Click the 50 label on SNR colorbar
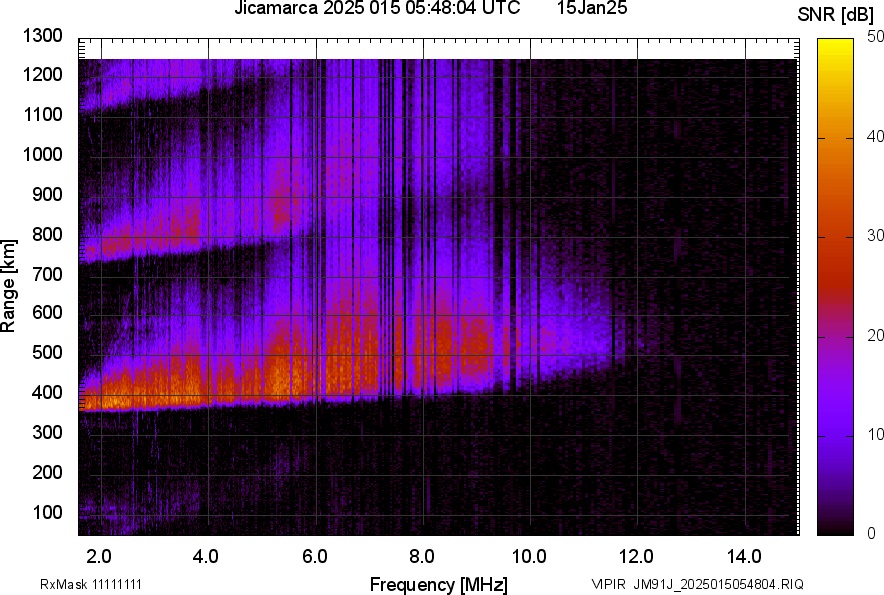The image size is (884, 595). click(875, 38)
